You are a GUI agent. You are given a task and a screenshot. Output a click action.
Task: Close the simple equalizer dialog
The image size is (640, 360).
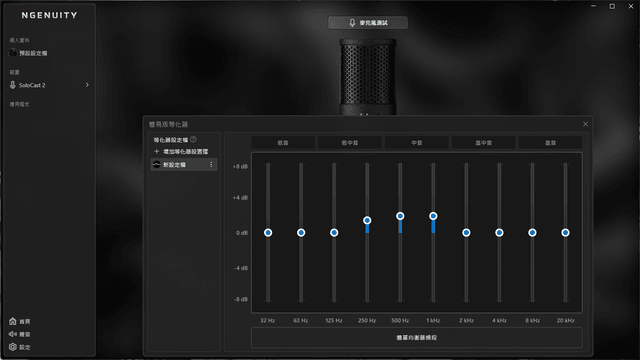585,124
